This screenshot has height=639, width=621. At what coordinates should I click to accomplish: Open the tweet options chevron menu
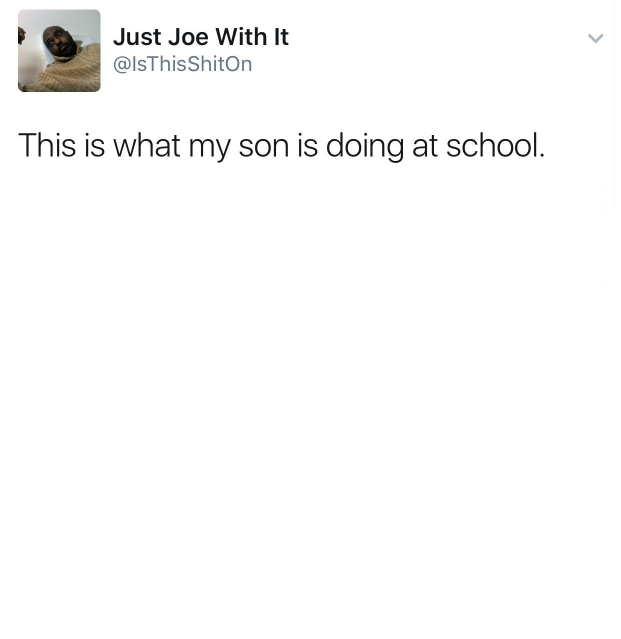pos(595,38)
